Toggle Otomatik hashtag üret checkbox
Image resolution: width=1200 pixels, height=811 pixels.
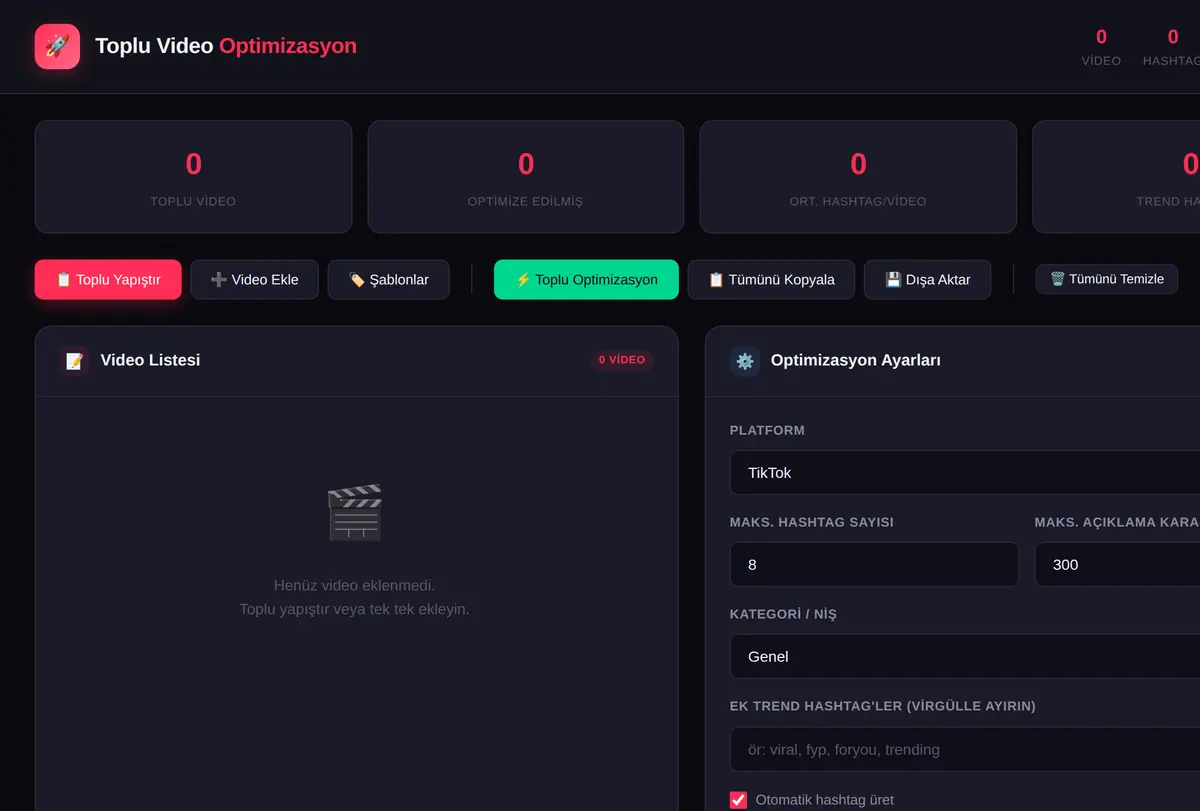[738, 800]
